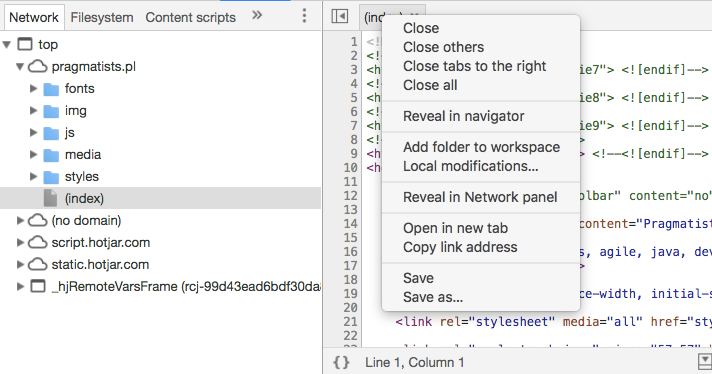The width and height of the screenshot is (712, 374).
Task: Click the fonts folder icon
Action: click(x=51, y=89)
